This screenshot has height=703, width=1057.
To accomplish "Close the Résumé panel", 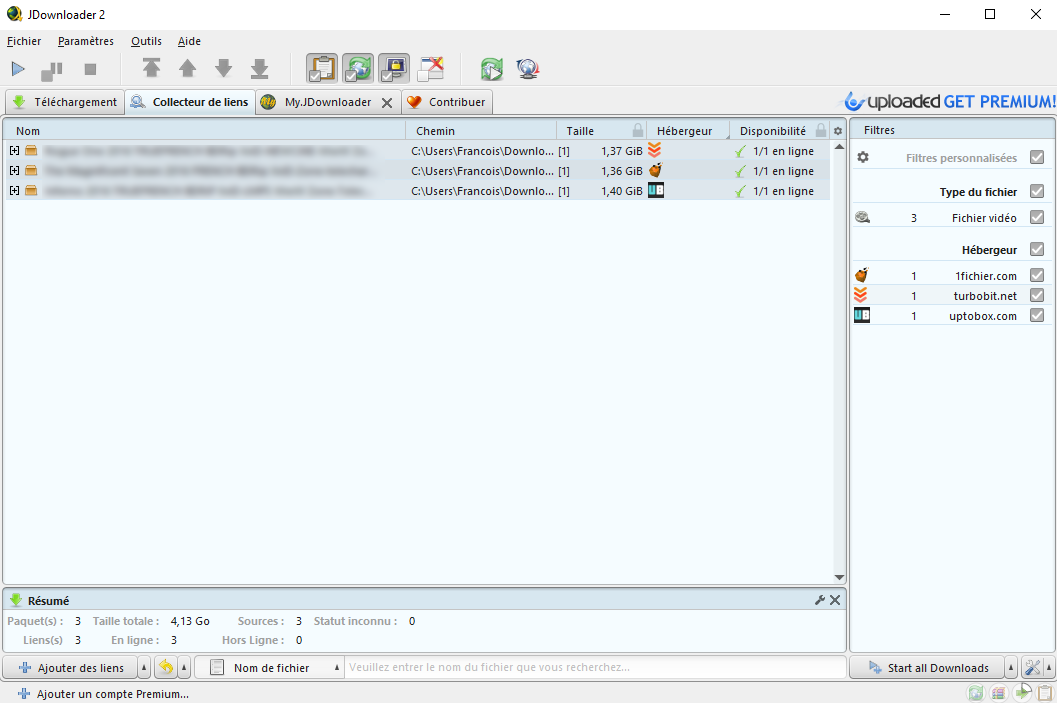I will point(835,600).
